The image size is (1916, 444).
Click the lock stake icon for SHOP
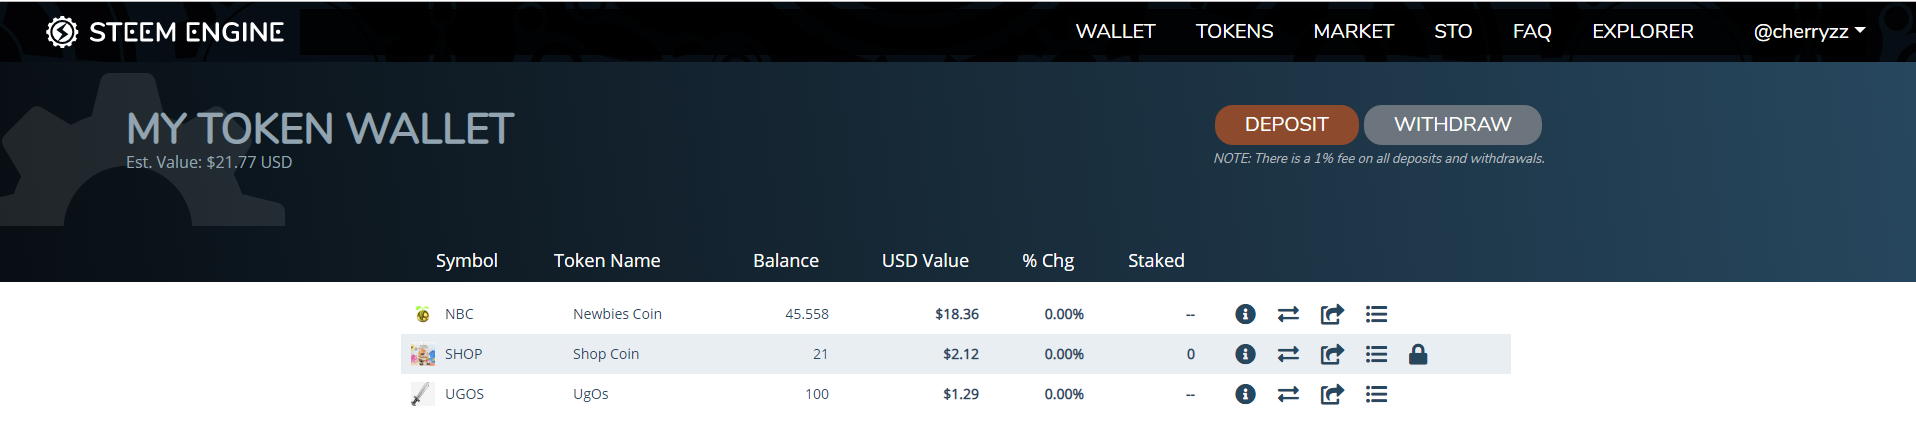1418,354
